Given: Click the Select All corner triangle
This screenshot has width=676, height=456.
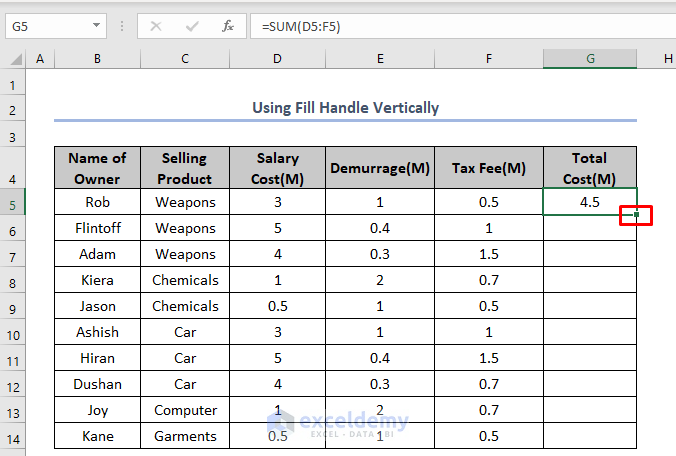Looking at the screenshot, I should click(16, 59).
